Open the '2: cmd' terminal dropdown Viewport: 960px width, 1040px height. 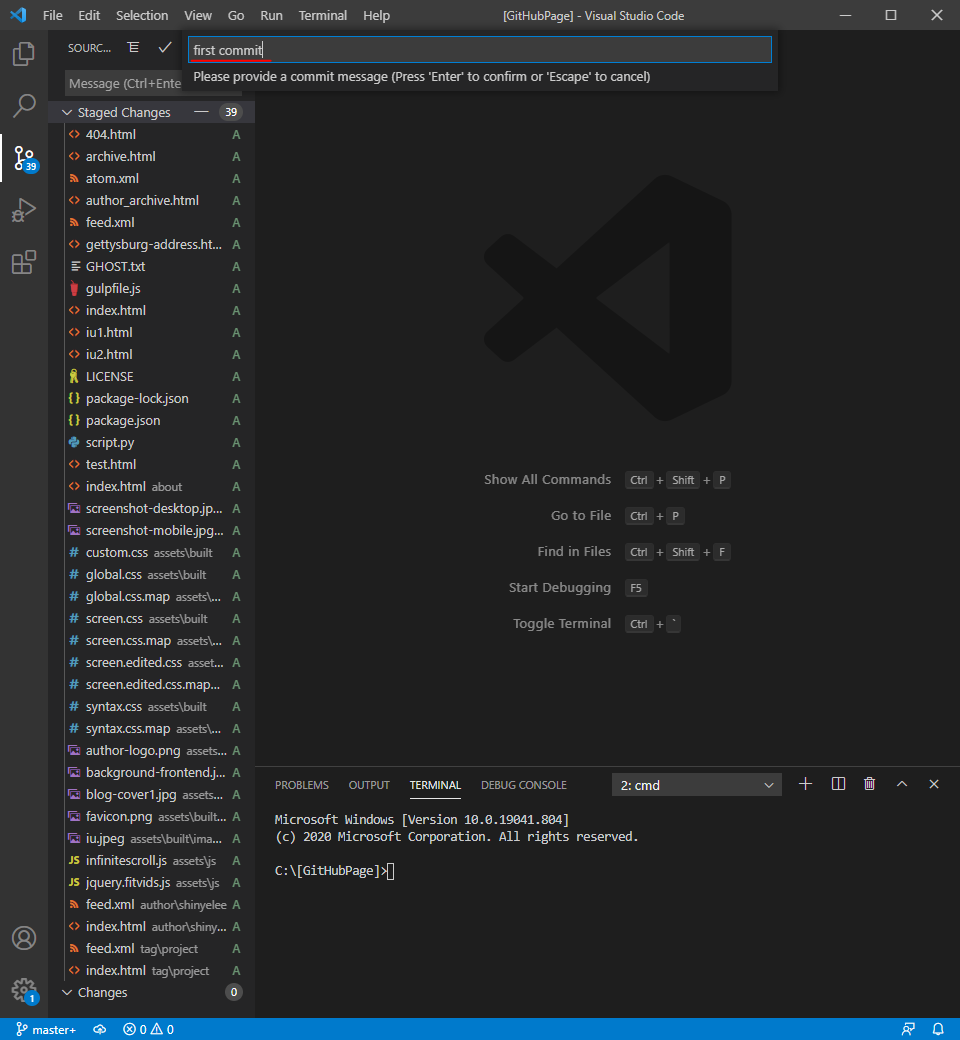(697, 785)
